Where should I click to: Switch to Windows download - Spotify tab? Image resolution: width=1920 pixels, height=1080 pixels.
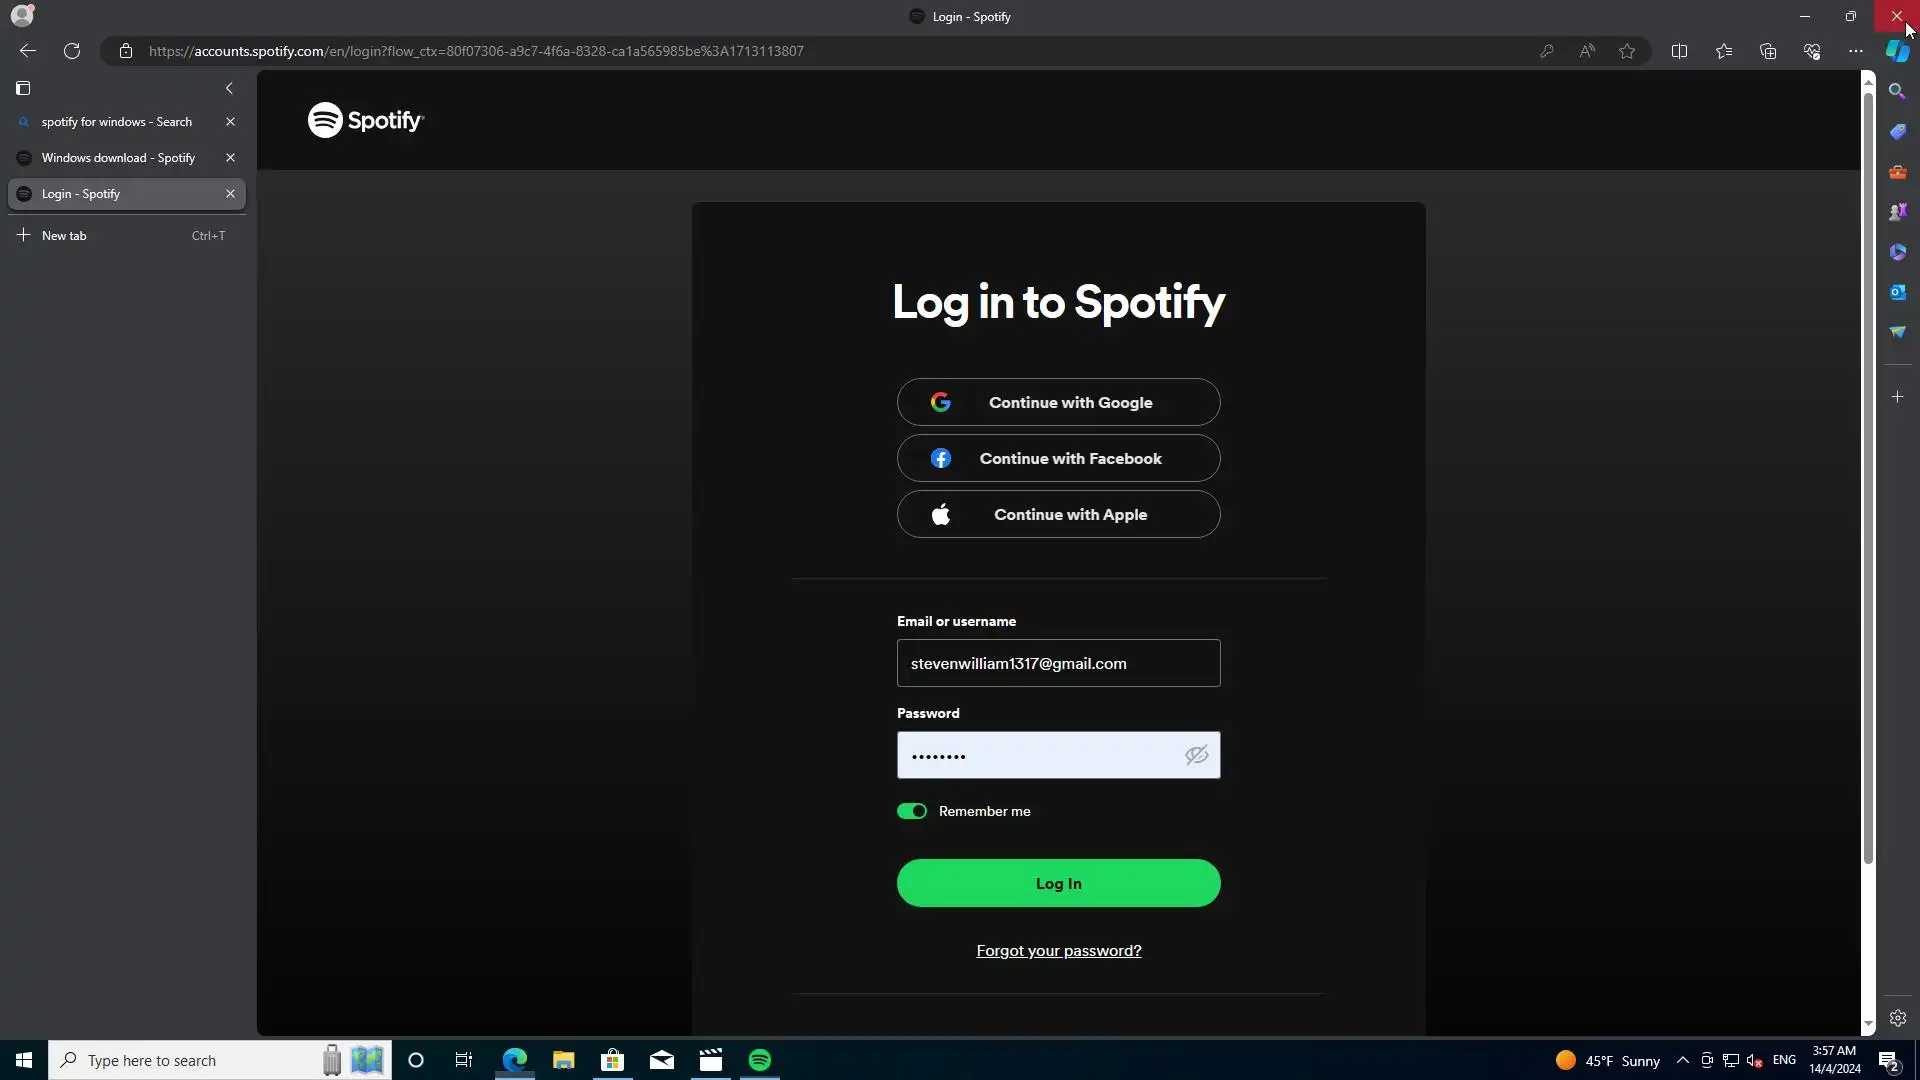pos(118,158)
